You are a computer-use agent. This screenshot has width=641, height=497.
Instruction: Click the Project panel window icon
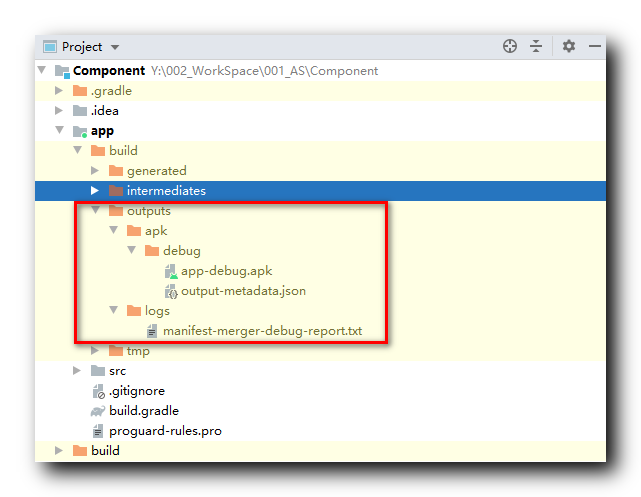coord(50,47)
